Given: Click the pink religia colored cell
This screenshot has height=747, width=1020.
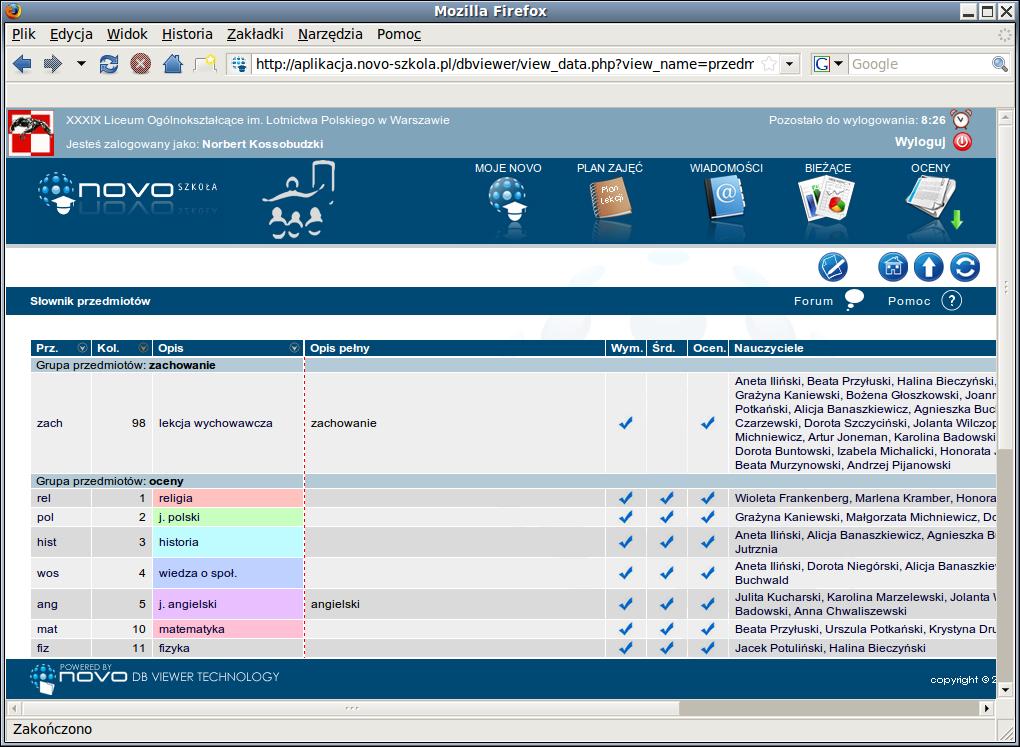Looking at the screenshot, I should [x=228, y=498].
